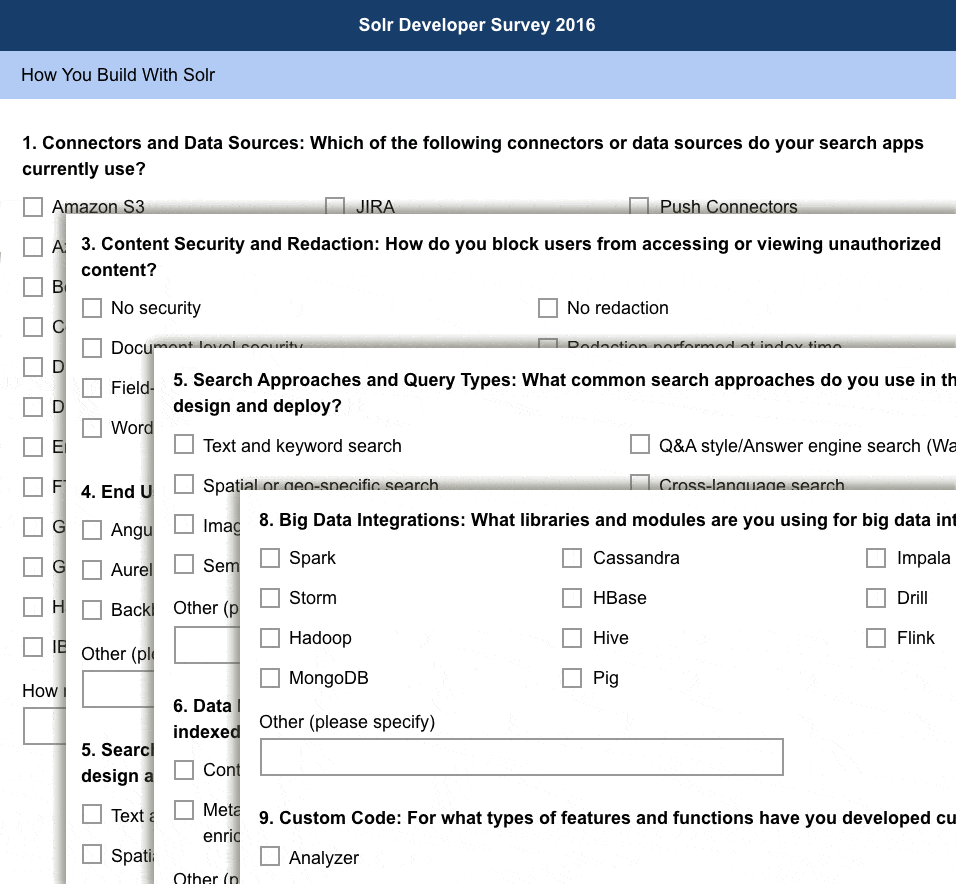Check the Cassandra checkbox
The width and height of the screenshot is (956, 884).
[572, 558]
